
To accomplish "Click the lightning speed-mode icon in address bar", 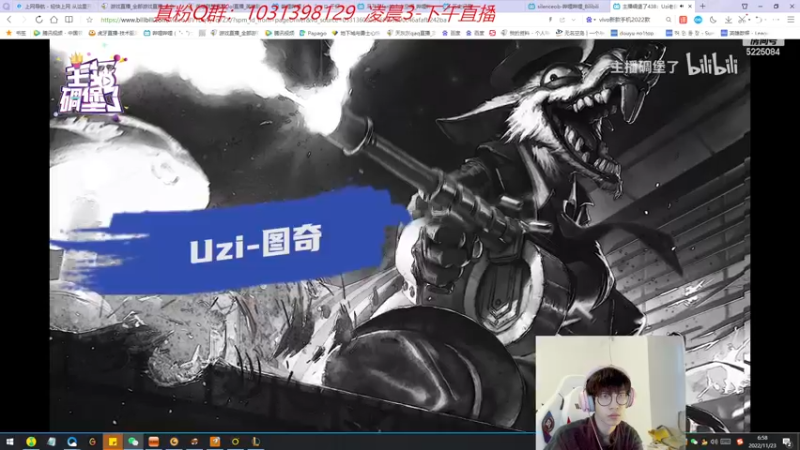I will click(x=551, y=20).
